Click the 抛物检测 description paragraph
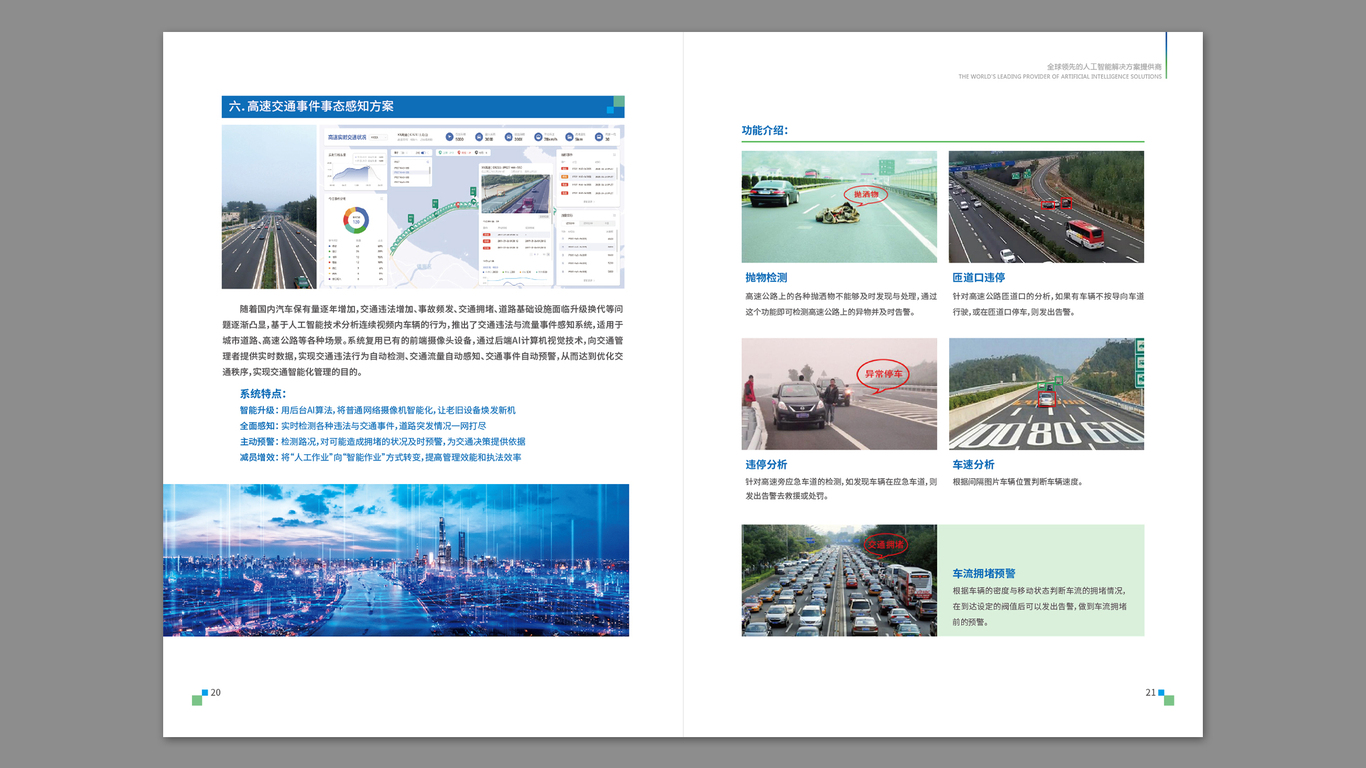Image resolution: width=1366 pixels, height=768 pixels. pyautogui.click(x=841, y=304)
